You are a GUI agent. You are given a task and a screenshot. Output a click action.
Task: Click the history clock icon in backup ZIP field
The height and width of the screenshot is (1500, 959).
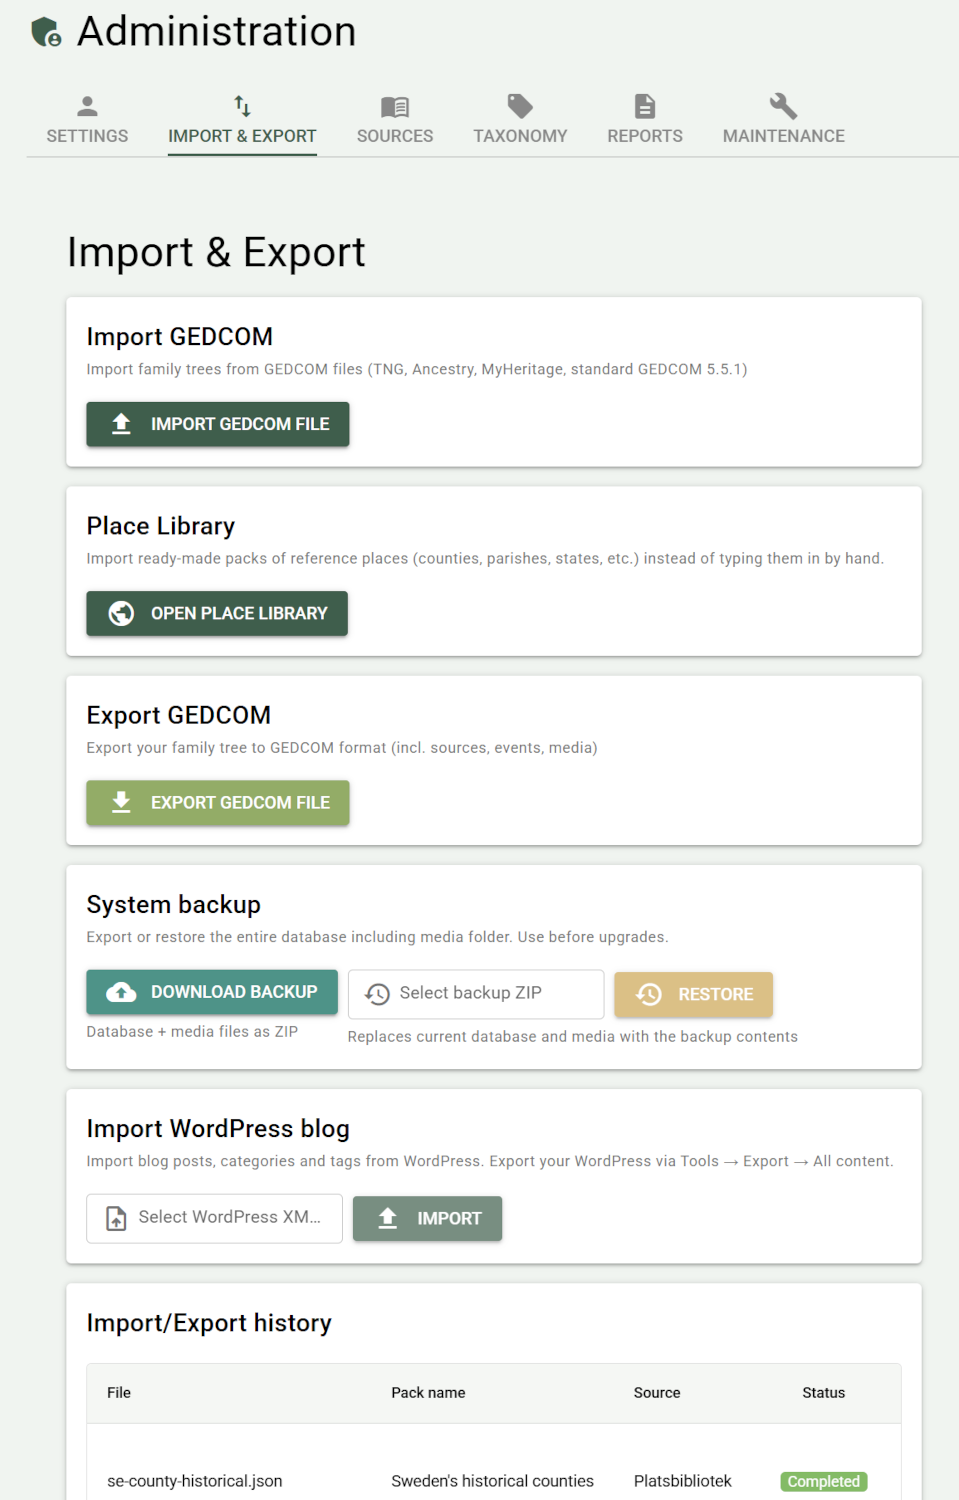(x=377, y=994)
